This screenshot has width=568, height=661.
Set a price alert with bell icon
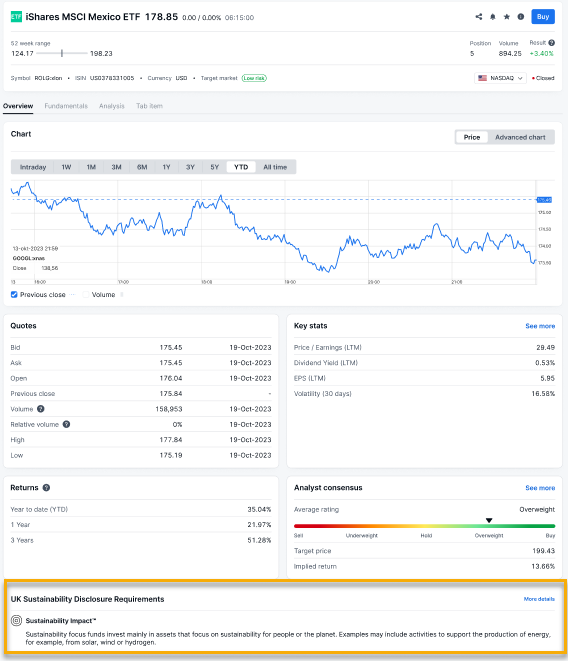[493, 17]
